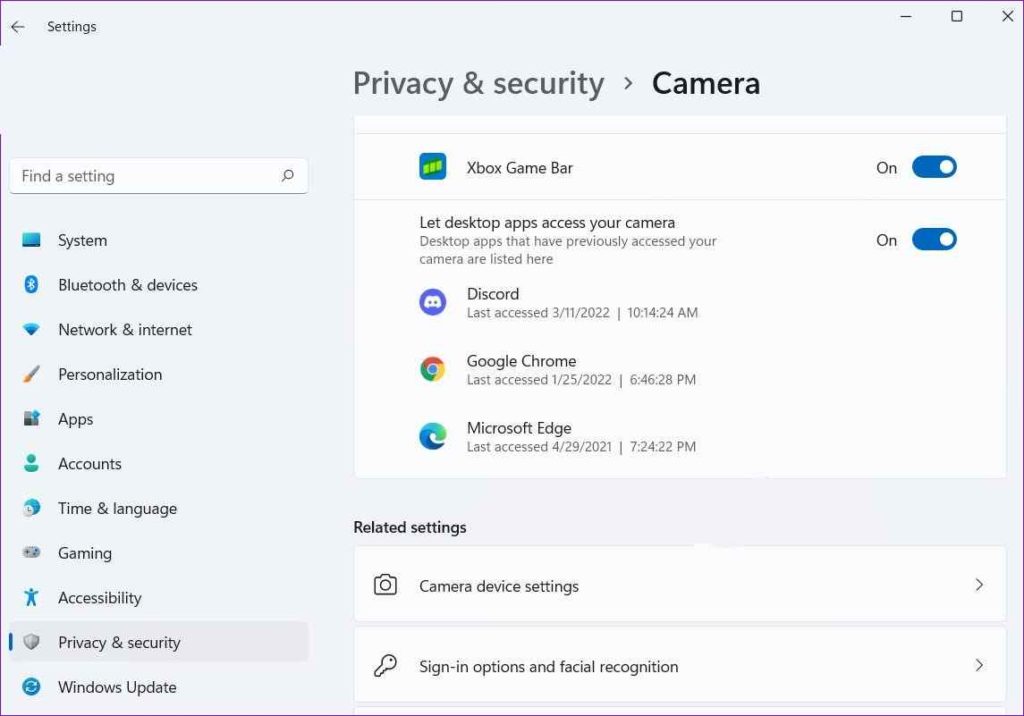Click Privacy & security breadcrumb link
Image resolution: width=1024 pixels, height=716 pixels.
click(x=479, y=84)
